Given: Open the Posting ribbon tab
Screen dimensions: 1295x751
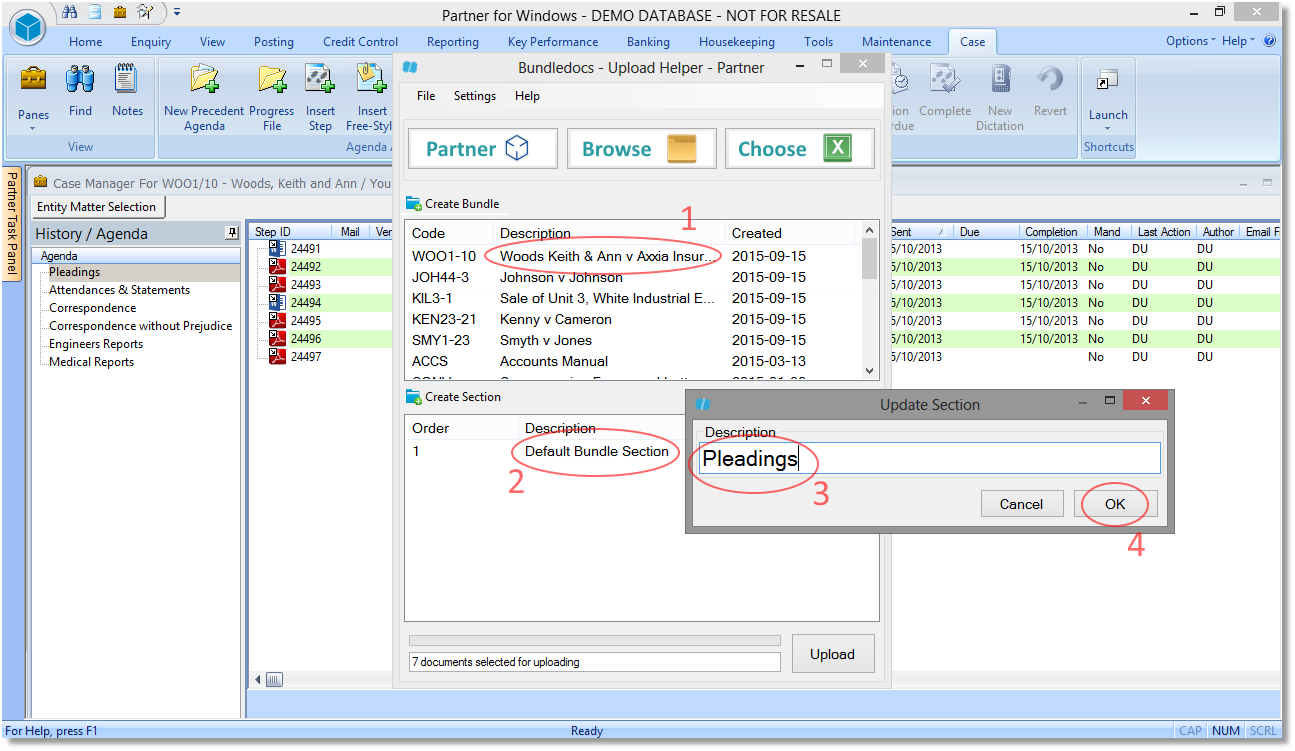Looking at the screenshot, I should [x=274, y=42].
